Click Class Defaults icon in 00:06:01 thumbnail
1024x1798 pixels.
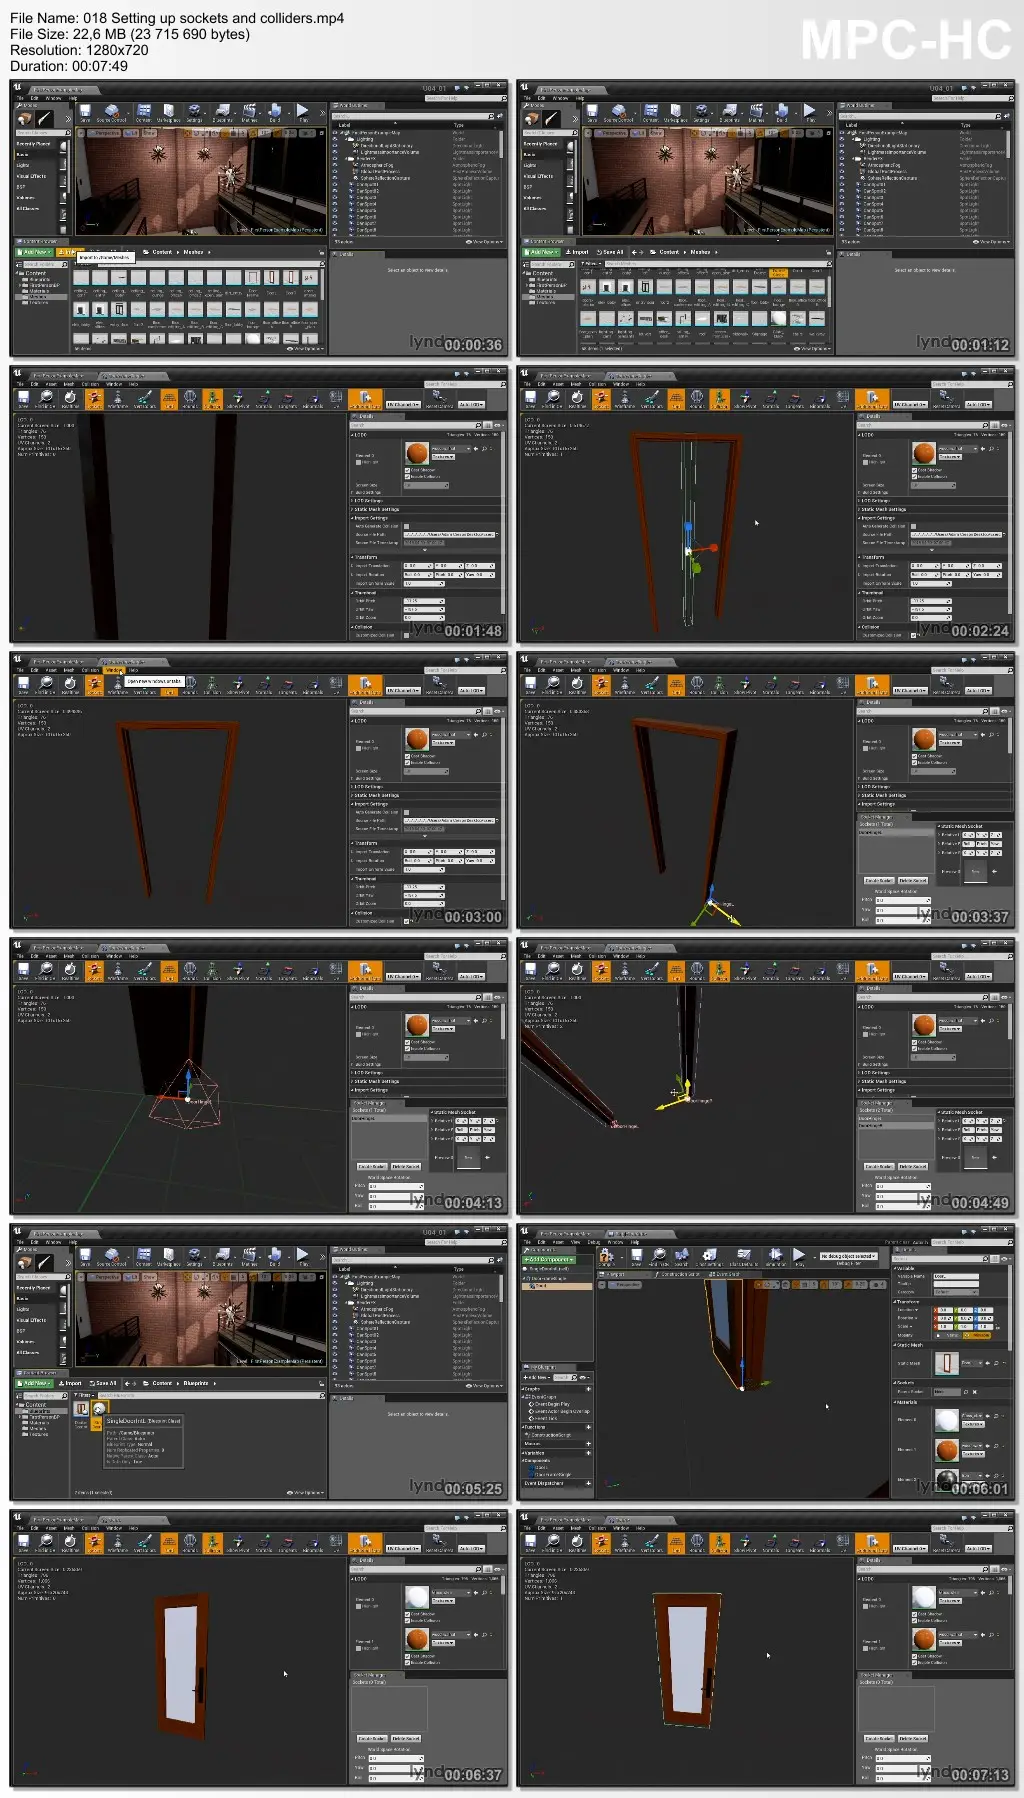coord(743,1256)
